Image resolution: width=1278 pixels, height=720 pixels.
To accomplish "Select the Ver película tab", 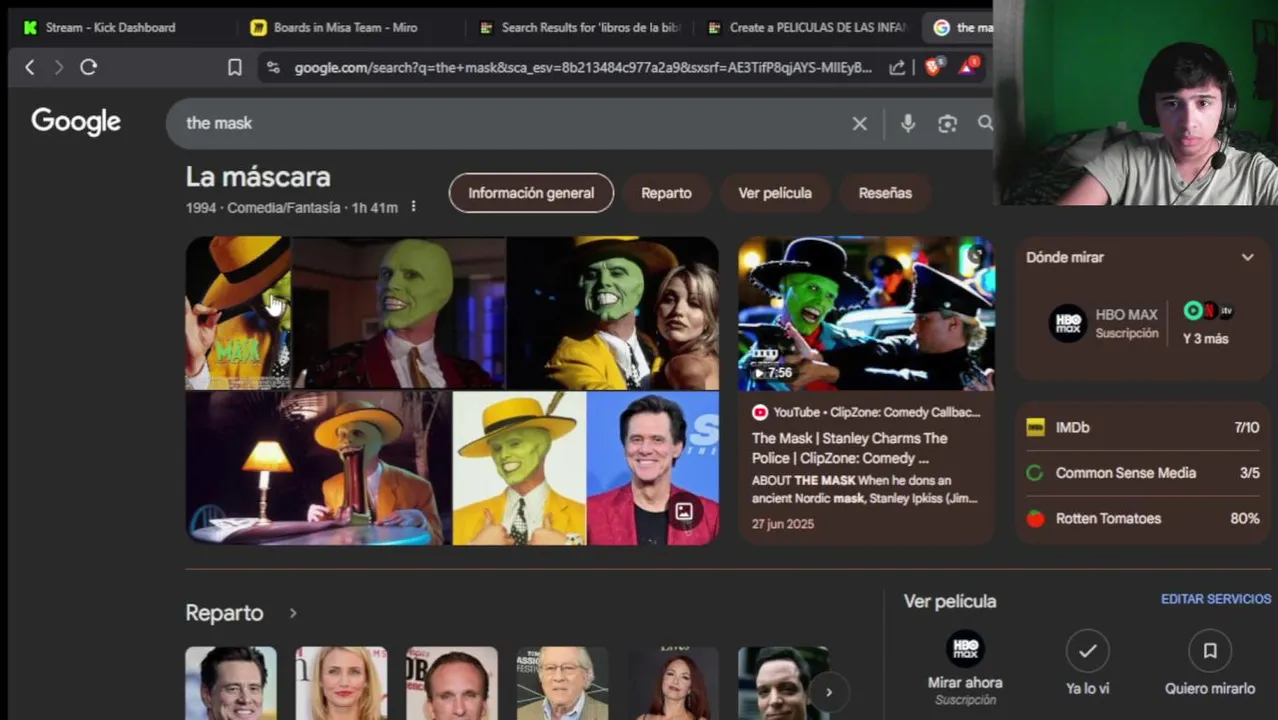I will click(775, 193).
